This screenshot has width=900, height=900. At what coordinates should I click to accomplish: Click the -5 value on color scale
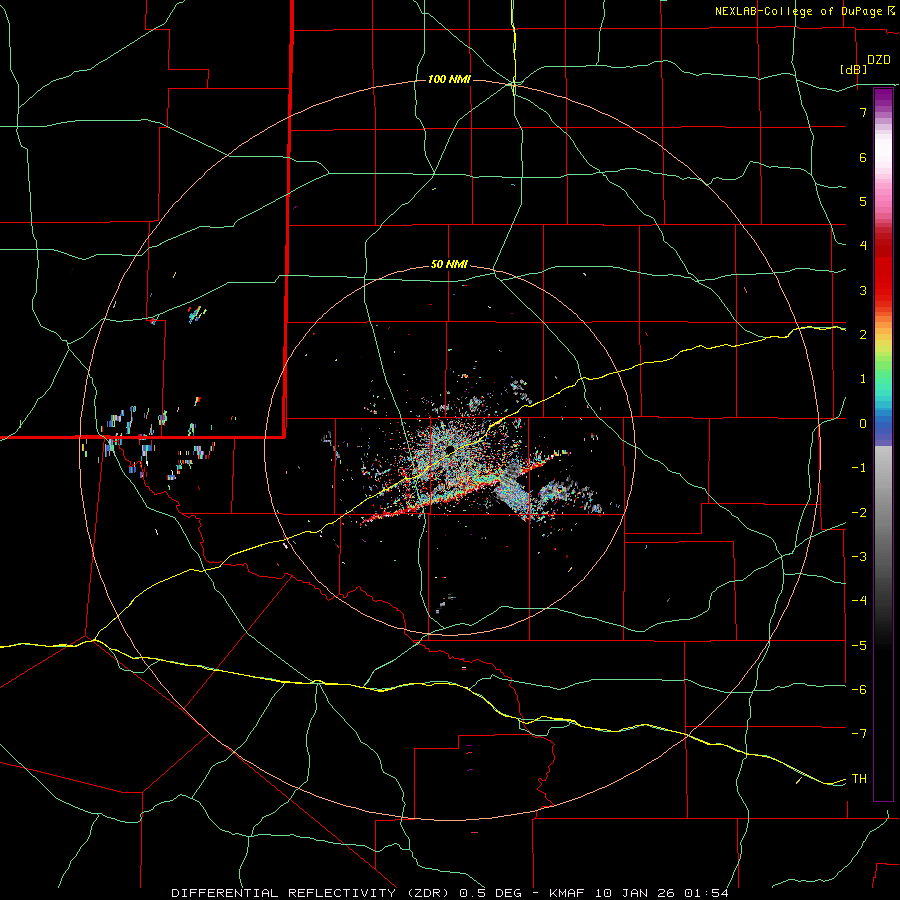pyautogui.click(x=859, y=646)
